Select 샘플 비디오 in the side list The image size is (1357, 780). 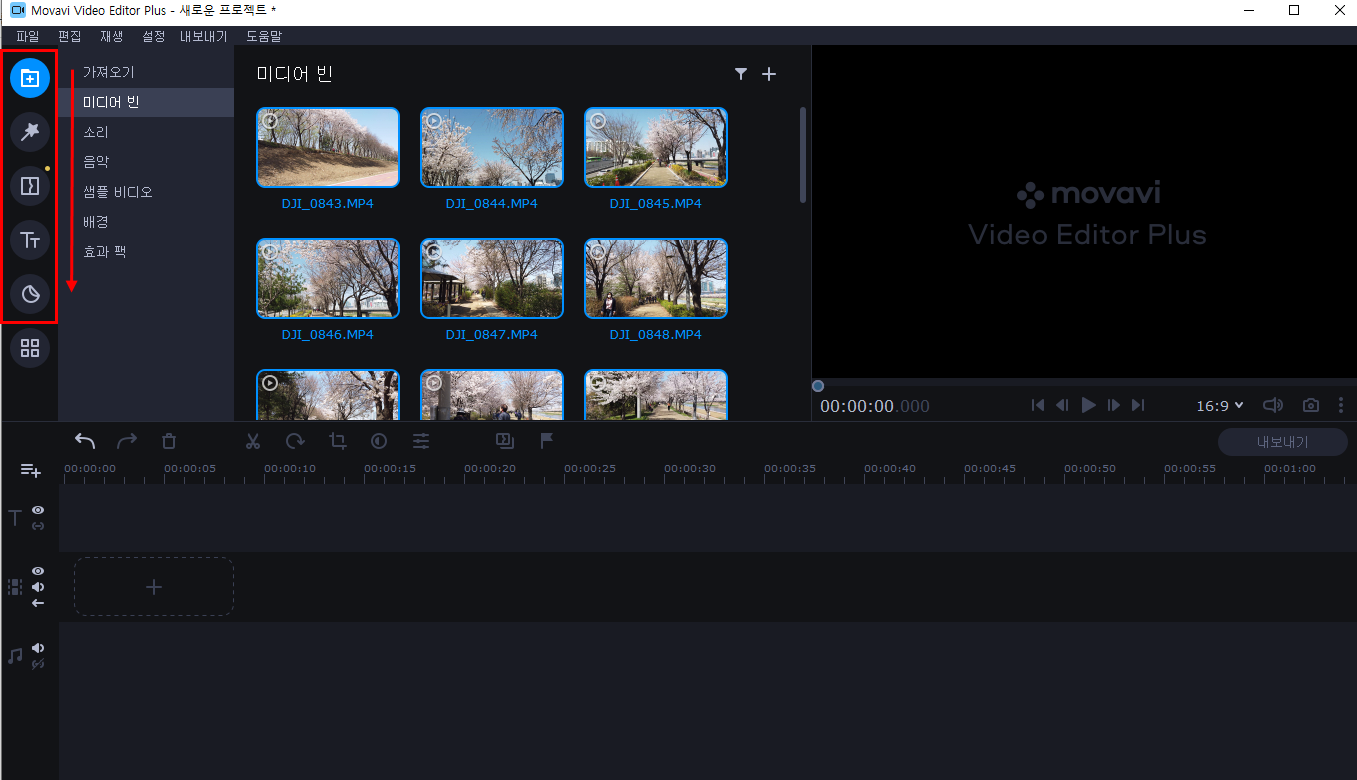coord(146,191)
